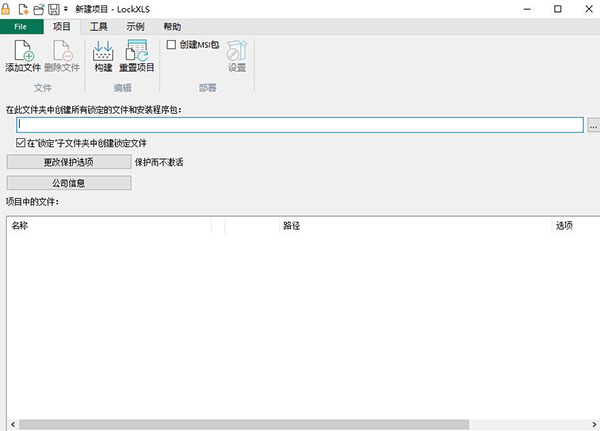Close the LockXLS window
Image resolution: width=600 pixels, height=431 pixels.
(x=589, y=9)
